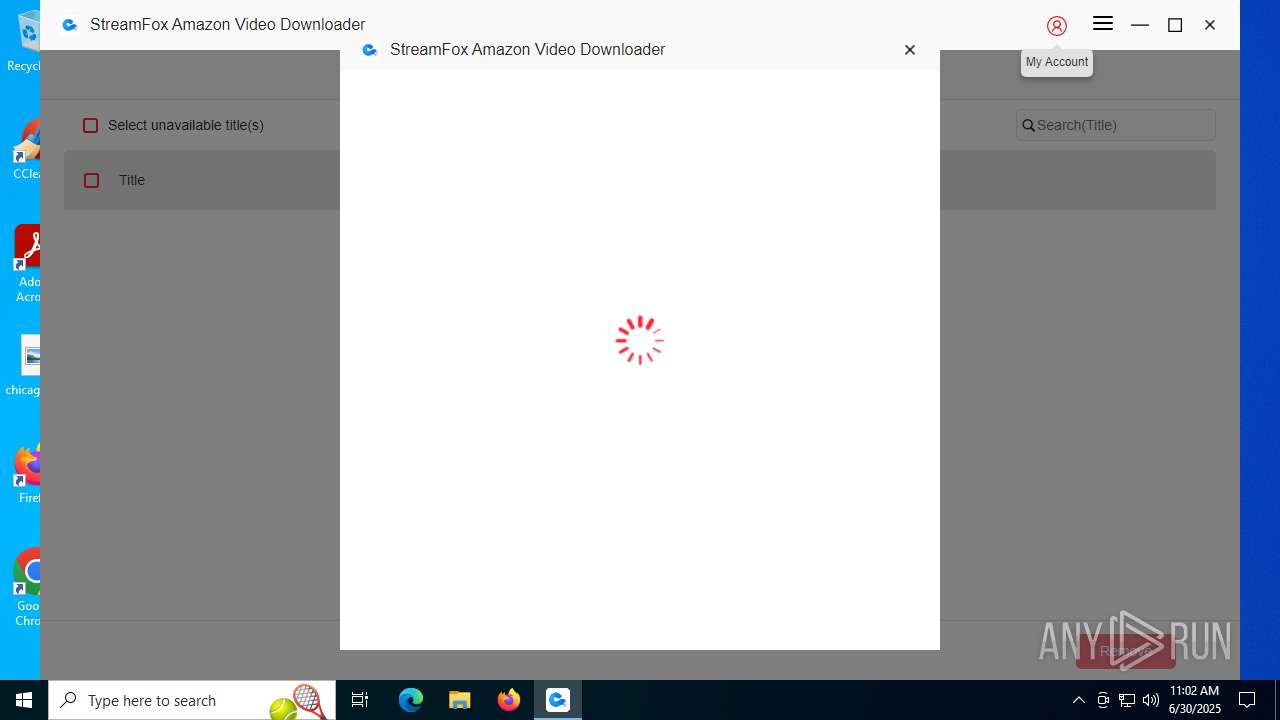Open Task View from the taskbar
This screenshot has width=1280, height=720.
coord(360,700)
